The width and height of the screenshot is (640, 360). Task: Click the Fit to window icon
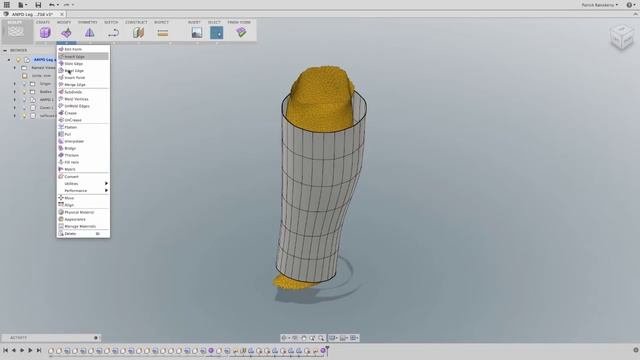click(x=321, y=338)
